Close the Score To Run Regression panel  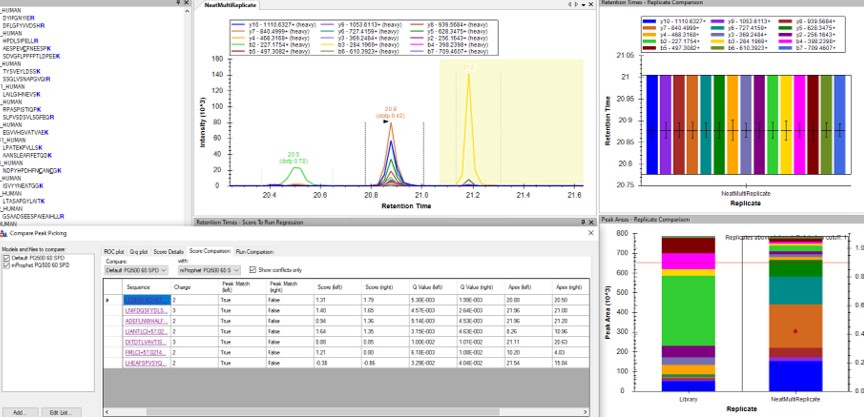pos(591,222)
